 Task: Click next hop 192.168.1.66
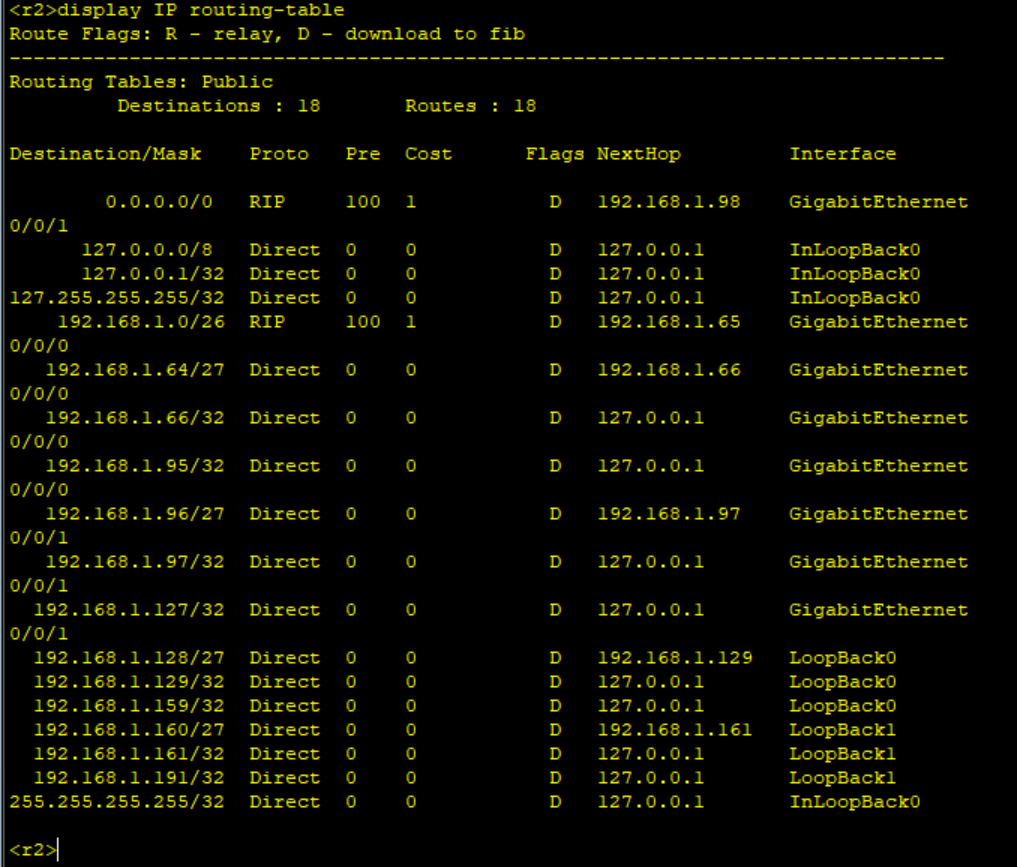pyautogui.click(x=669, y=370)
